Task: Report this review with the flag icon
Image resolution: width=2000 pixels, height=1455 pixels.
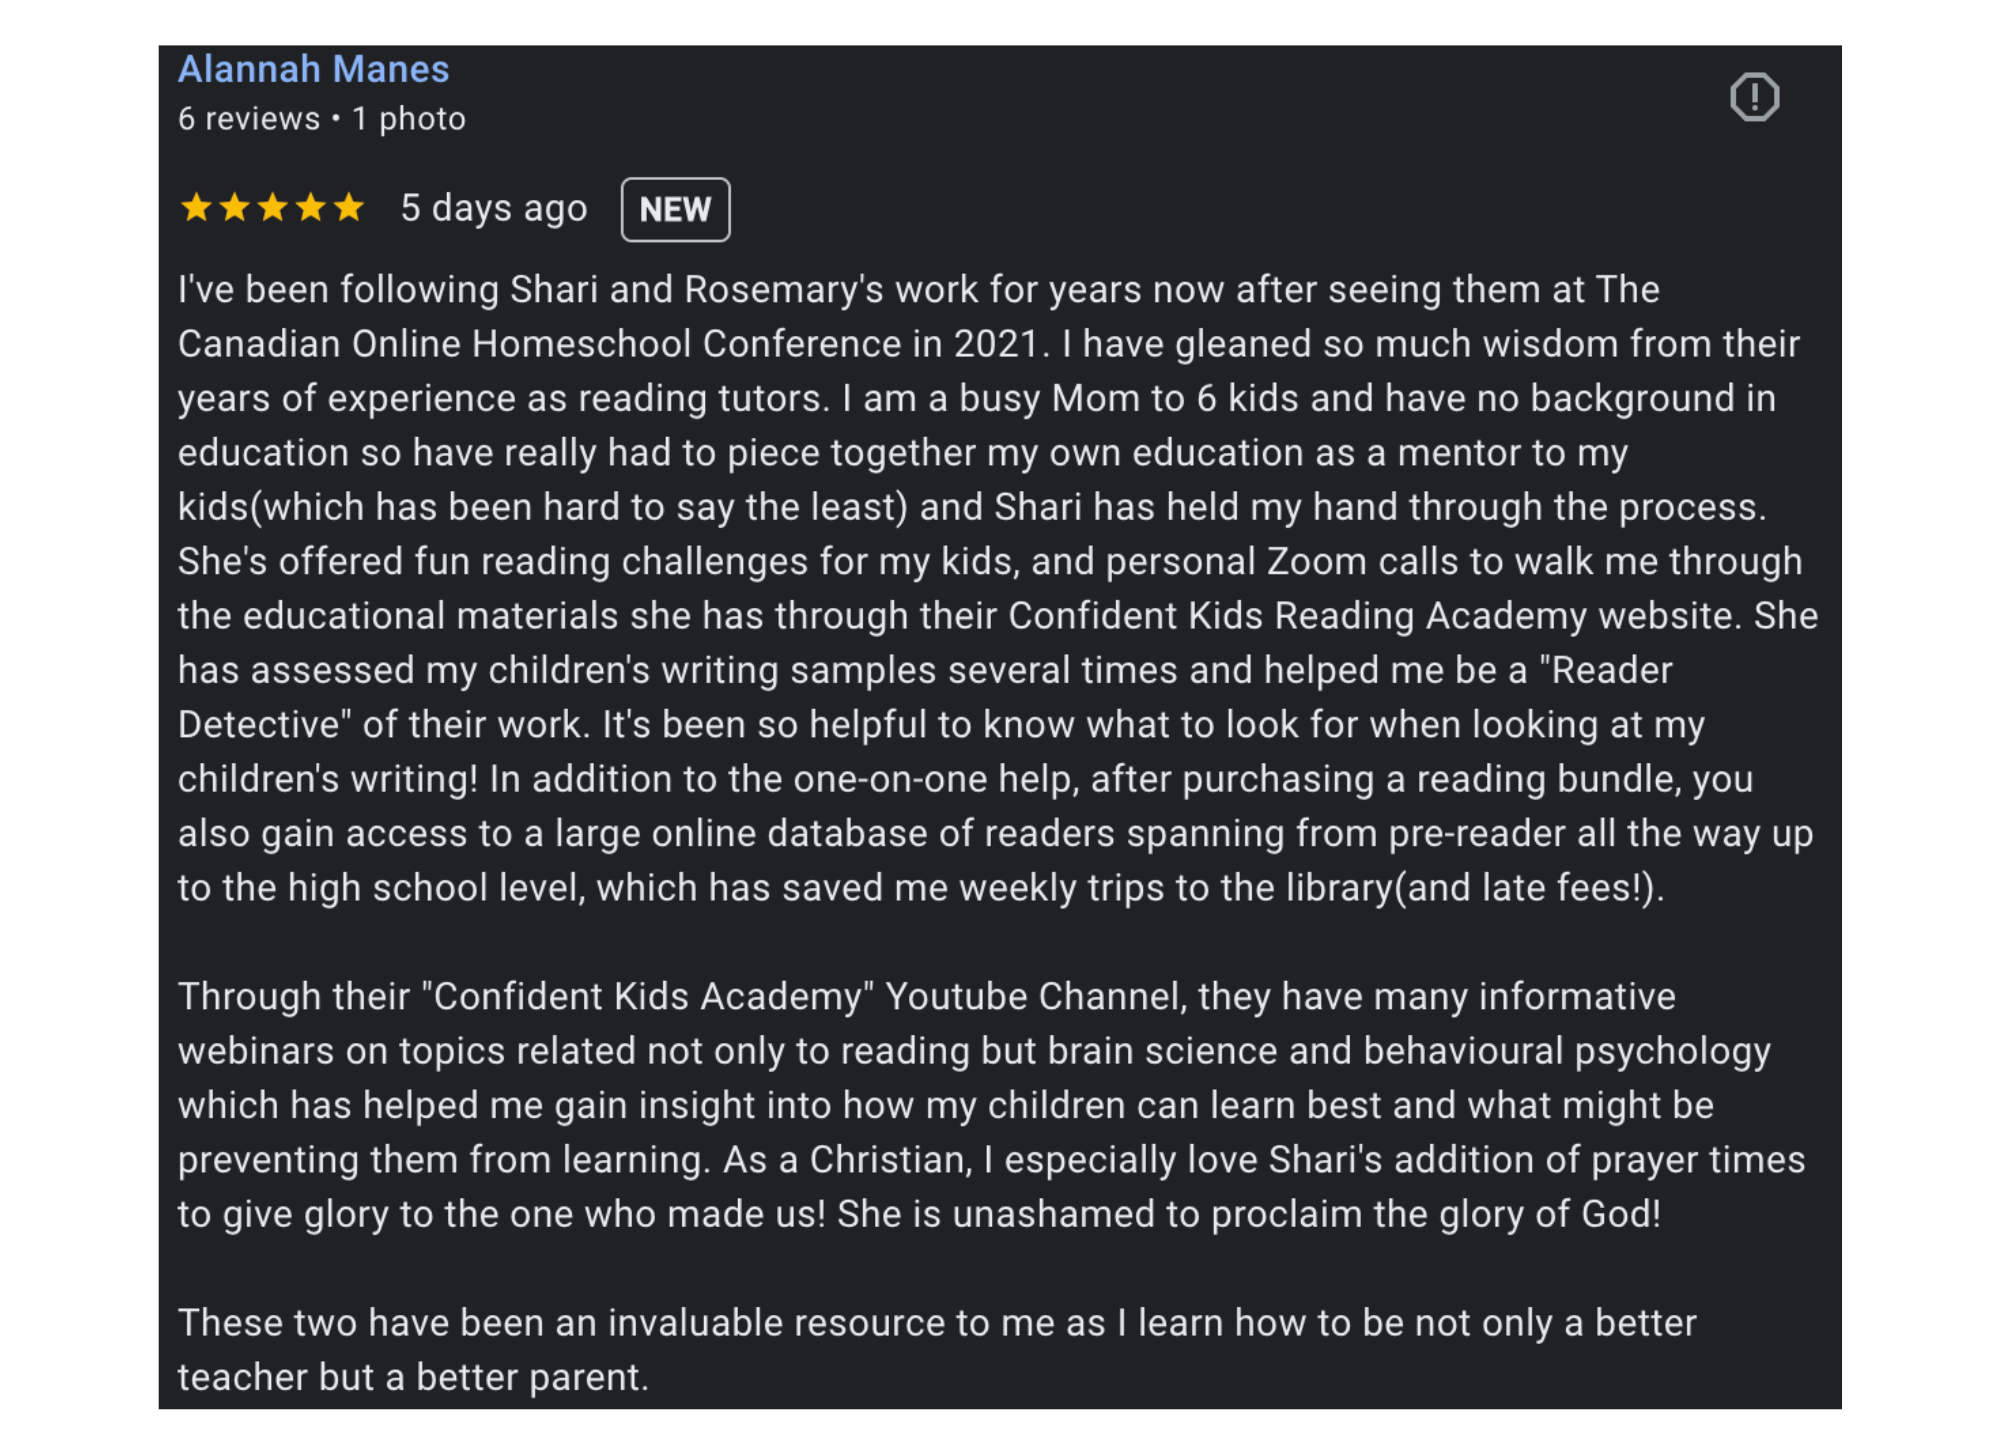Action: pos(1754,97)
